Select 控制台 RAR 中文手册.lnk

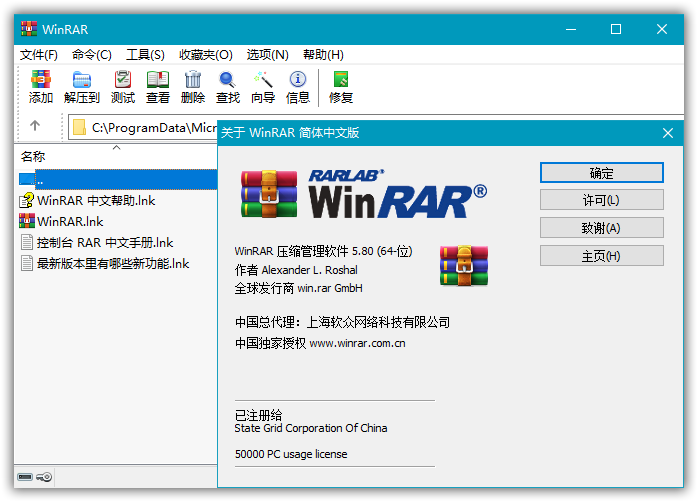[x=105, y=243]
